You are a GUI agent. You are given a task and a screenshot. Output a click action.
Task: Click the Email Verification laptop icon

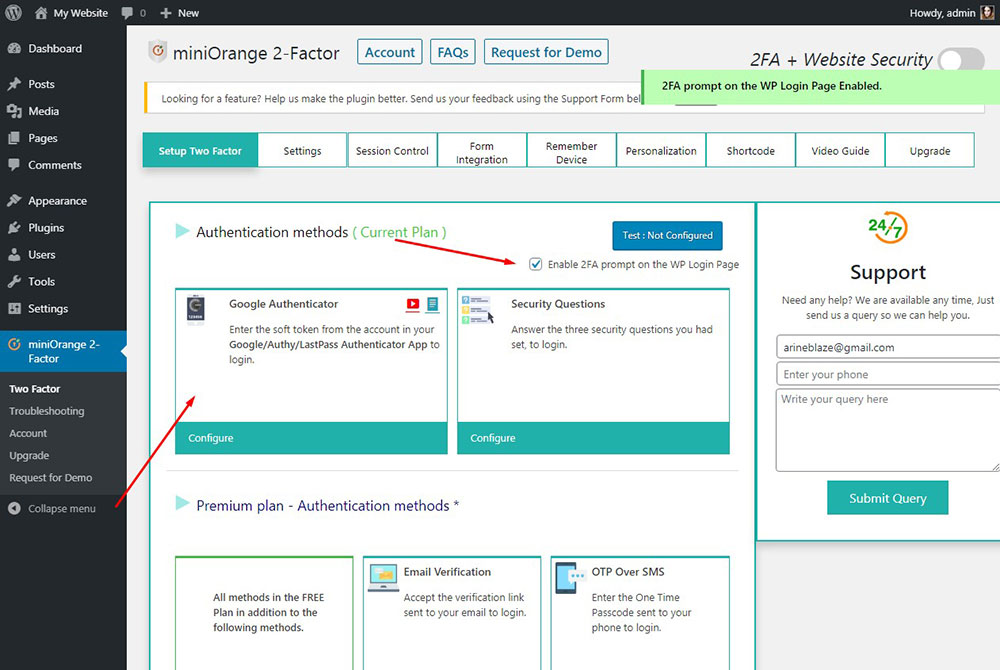pos(383,577)
